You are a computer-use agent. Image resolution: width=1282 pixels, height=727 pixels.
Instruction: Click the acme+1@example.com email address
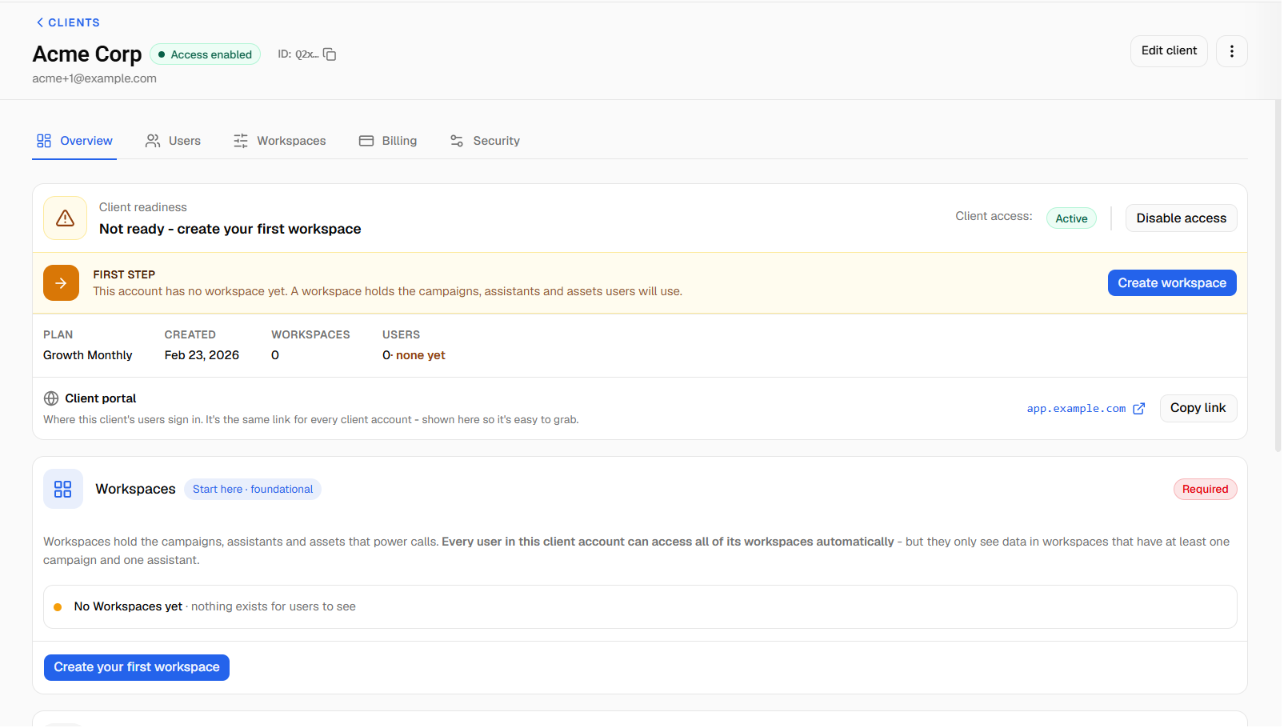[x=94, y=78]
